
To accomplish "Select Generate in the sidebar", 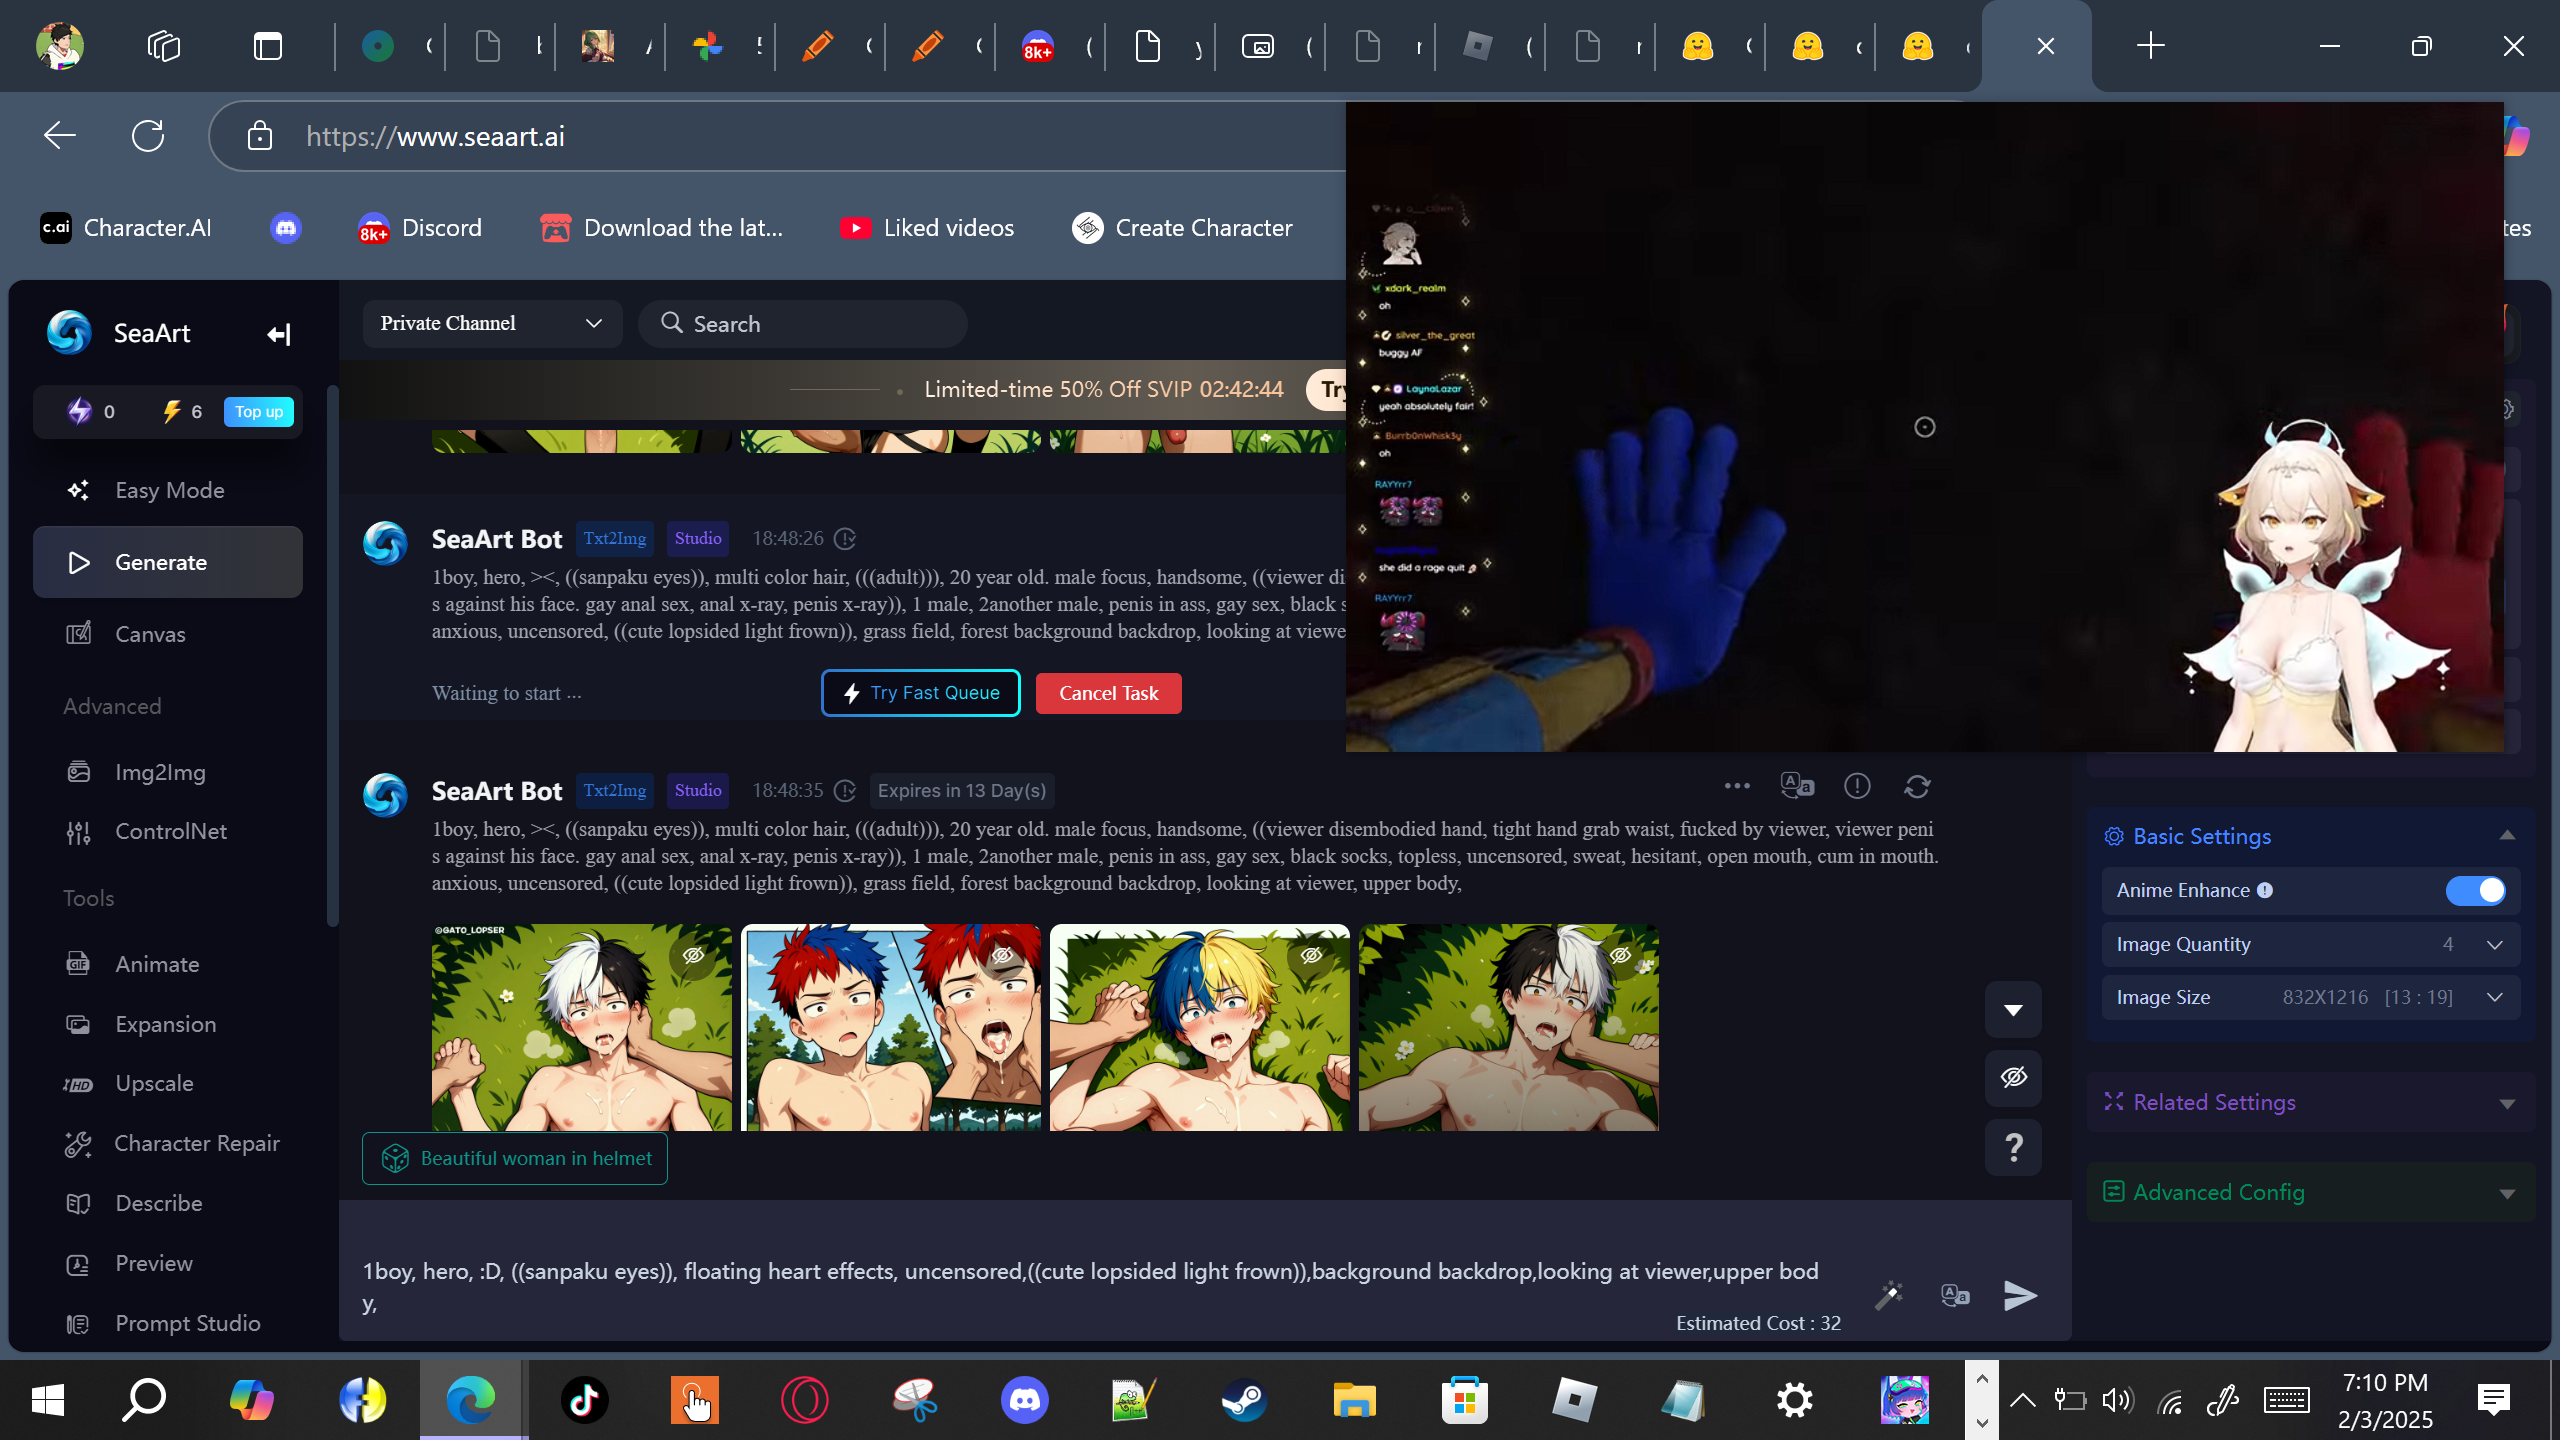I will click(168, 562).
